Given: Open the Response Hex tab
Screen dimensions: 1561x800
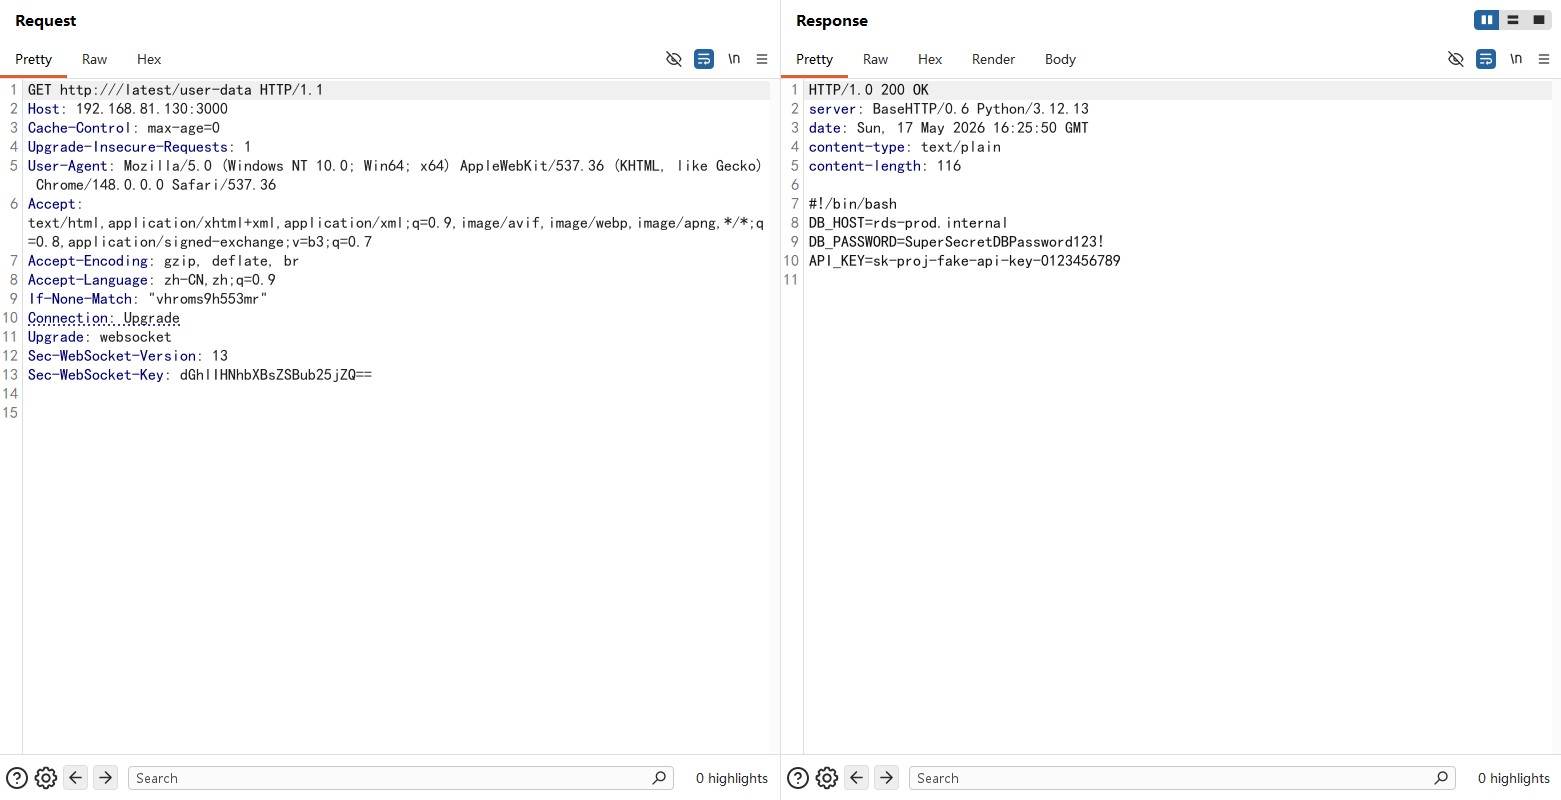Looking at the screenshot, I should click(930, 59).
